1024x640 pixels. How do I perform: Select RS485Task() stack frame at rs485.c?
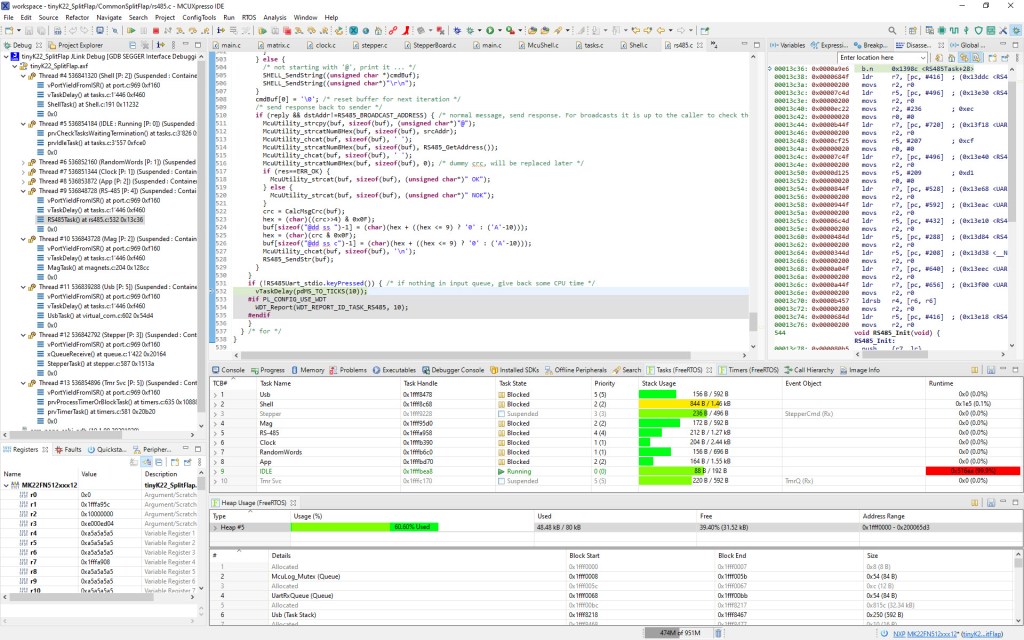(x=94, y=219)
